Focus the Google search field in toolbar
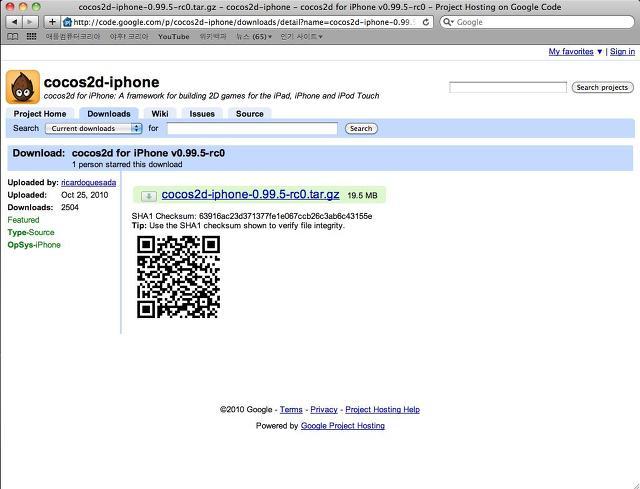Image resolution: width=640 pixels, height=489 pixels. pos(537,22)
